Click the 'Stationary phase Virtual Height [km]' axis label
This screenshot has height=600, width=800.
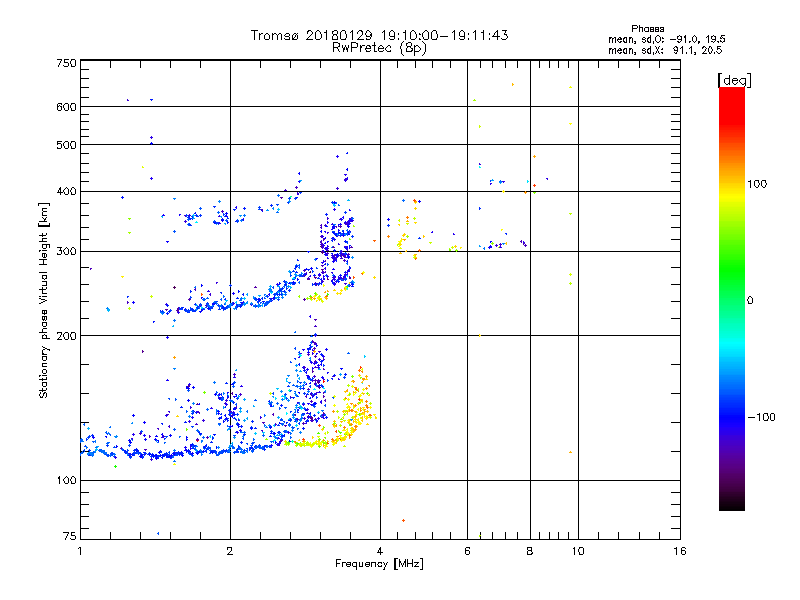43,301
